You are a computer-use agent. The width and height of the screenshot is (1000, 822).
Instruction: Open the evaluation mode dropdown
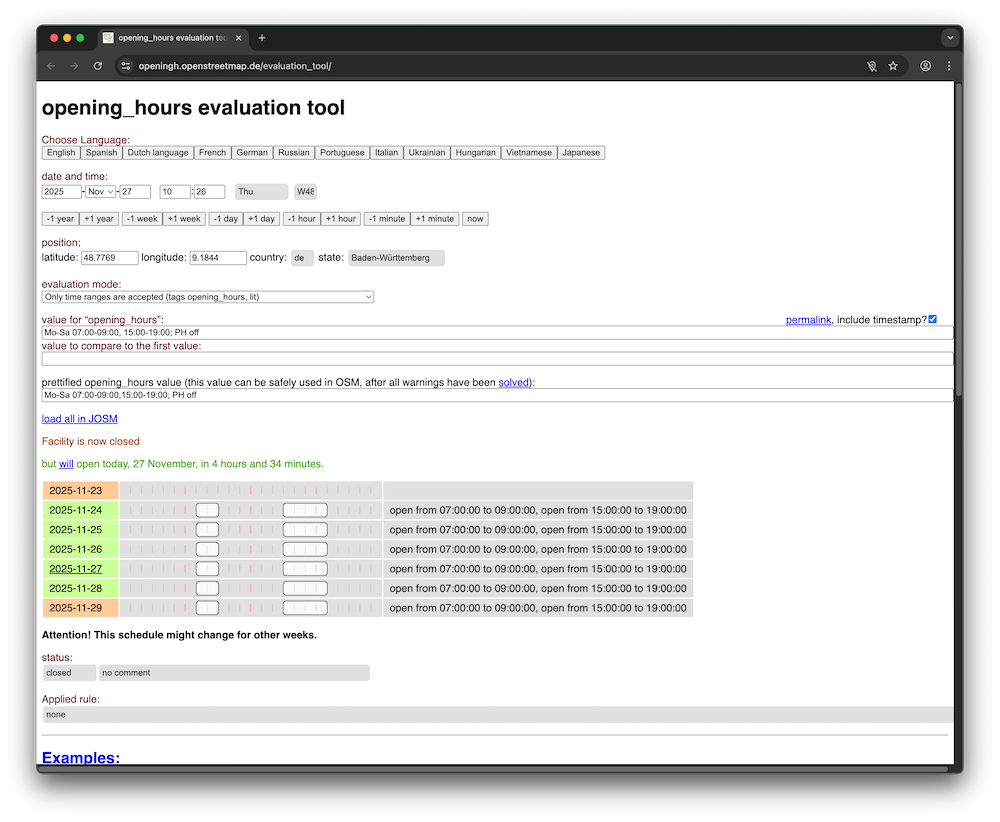[x=207, y=296]
